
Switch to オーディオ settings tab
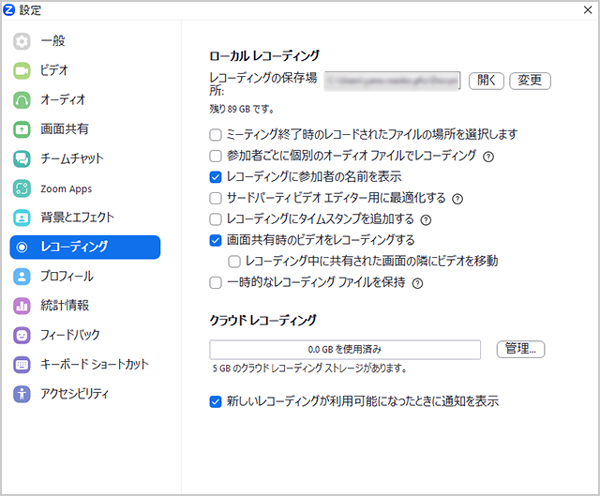63,100
